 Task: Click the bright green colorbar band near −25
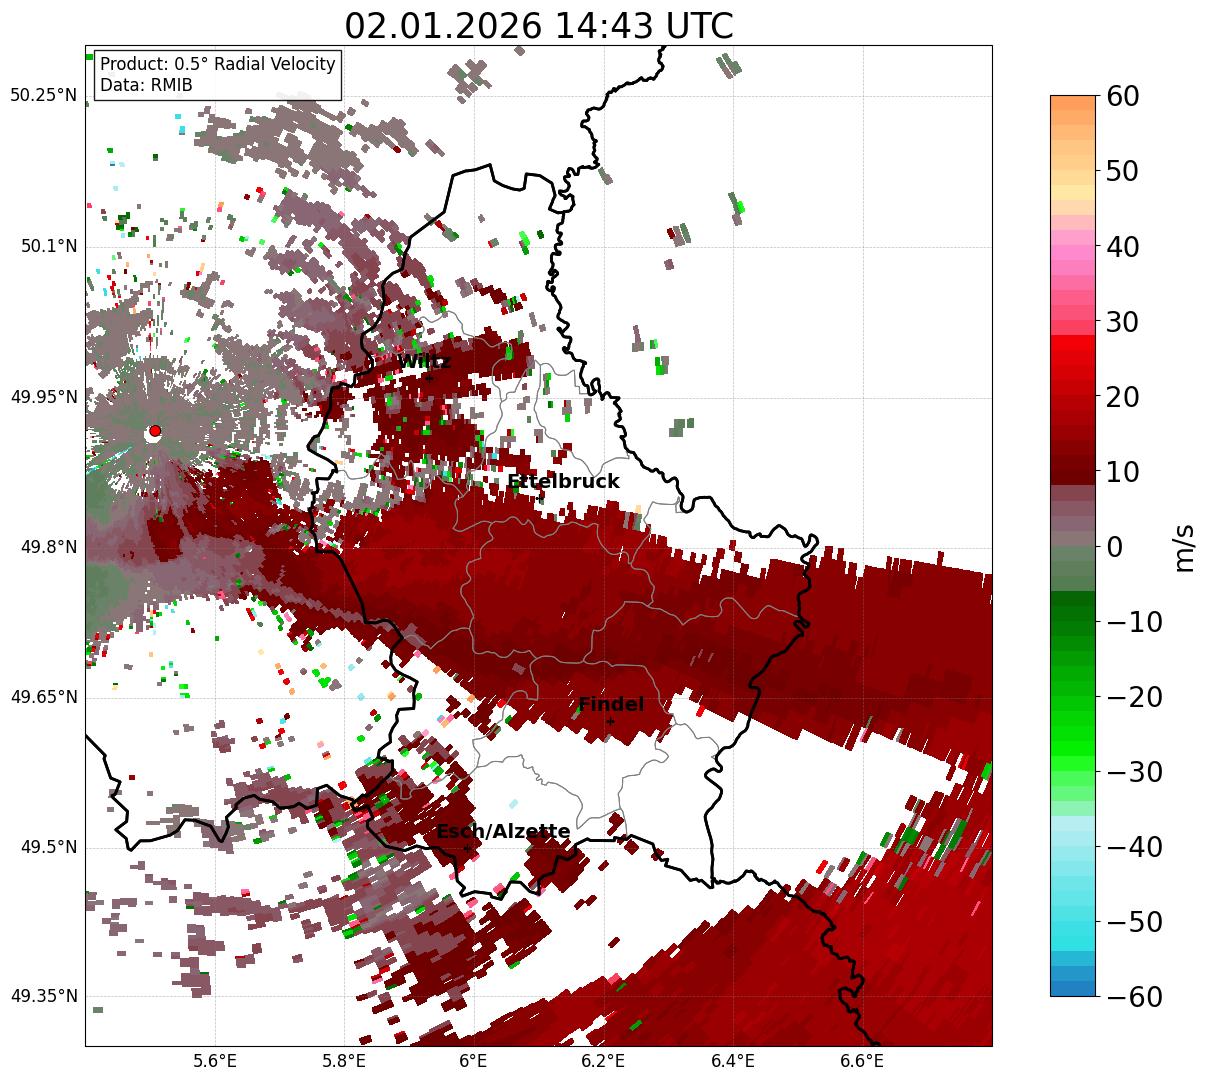pos(1073,735)
